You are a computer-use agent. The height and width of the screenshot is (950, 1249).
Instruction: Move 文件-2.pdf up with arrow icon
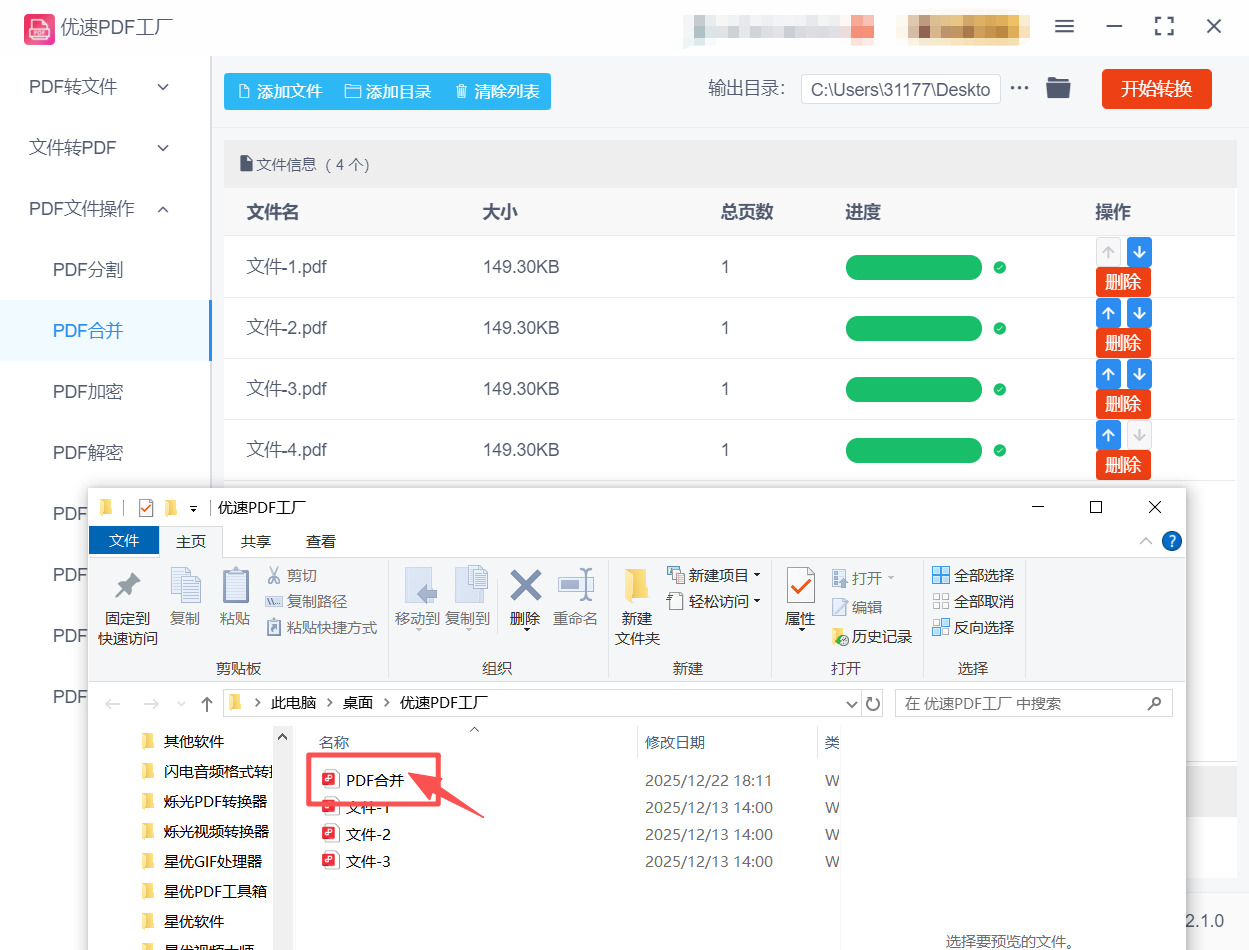pyautogui.click(x=1108, y=313)
